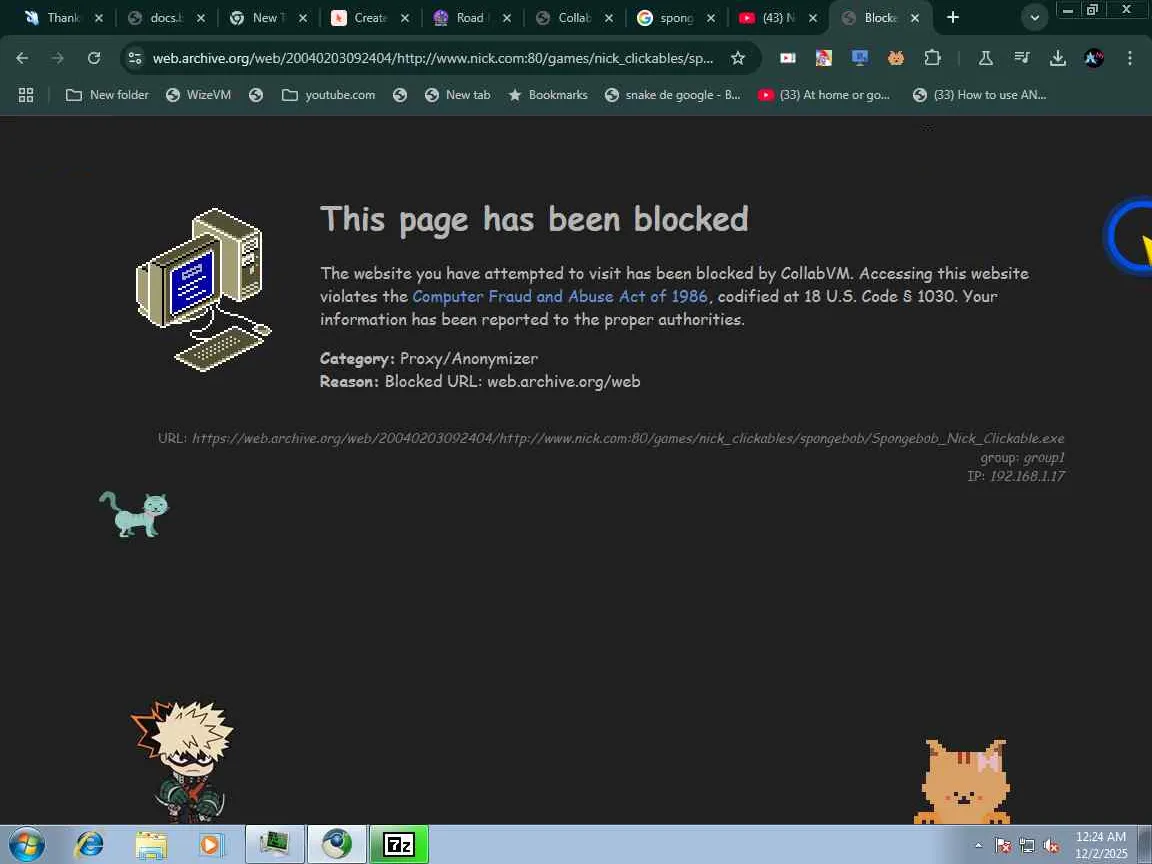
Task: Open the profile avatar menu
Action: click(1094, 58)
